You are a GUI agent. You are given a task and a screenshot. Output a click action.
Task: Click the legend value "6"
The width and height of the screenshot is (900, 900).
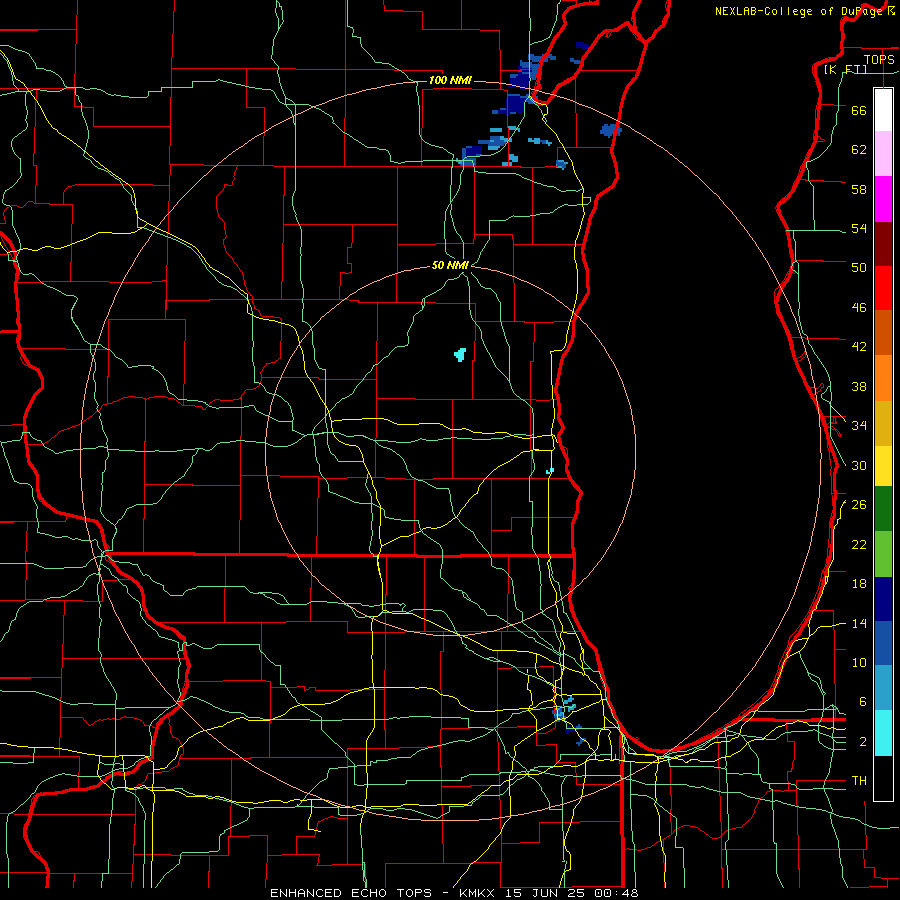tap(862, 702)
